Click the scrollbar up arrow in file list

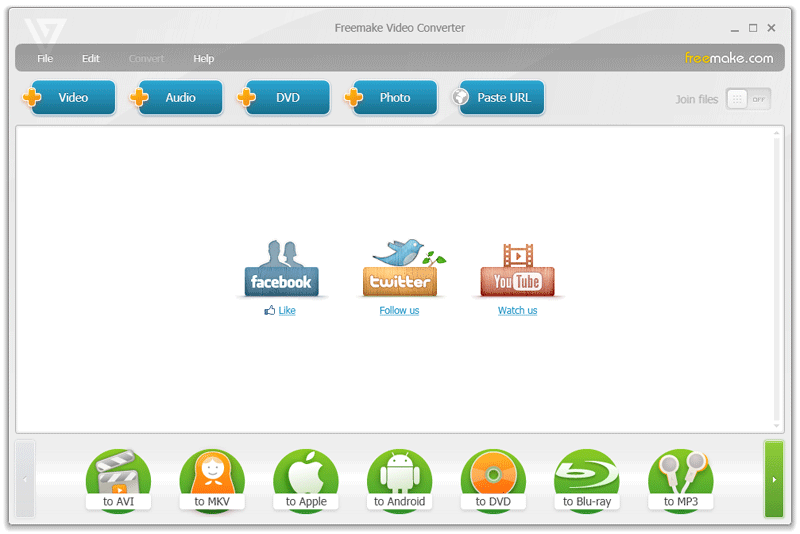click(x=776, y=133)
